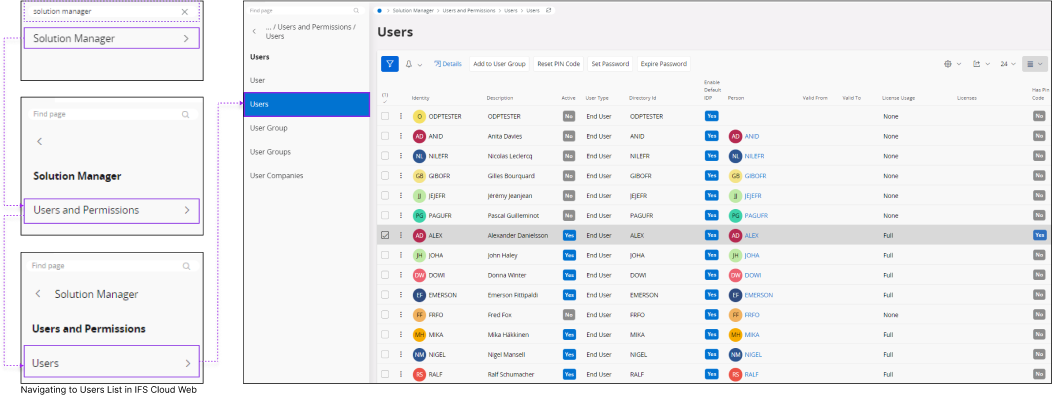Viewport: 1052px width, 395px height.
Task: Check the NIGEL row checkbox
Action: tap(385, 354)
